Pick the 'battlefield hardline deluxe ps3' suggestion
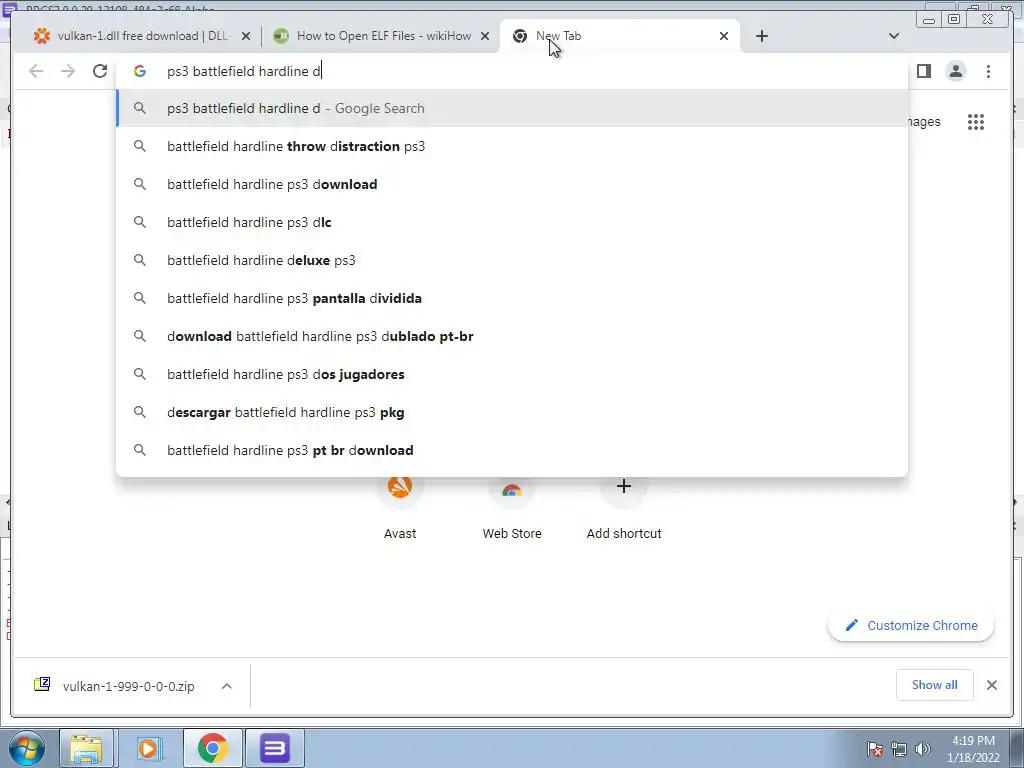The height and width of the screenshot is (768, 1024). click(x=512, y=260)
